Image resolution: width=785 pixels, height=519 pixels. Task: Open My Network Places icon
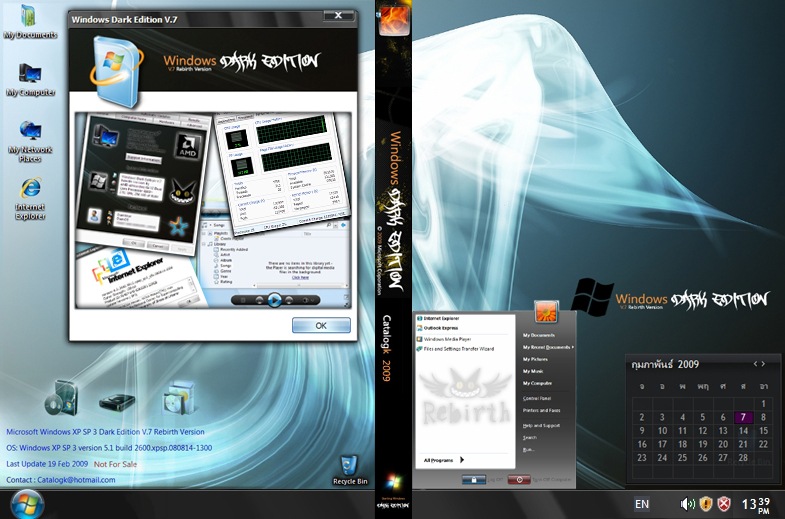[30, 142]
